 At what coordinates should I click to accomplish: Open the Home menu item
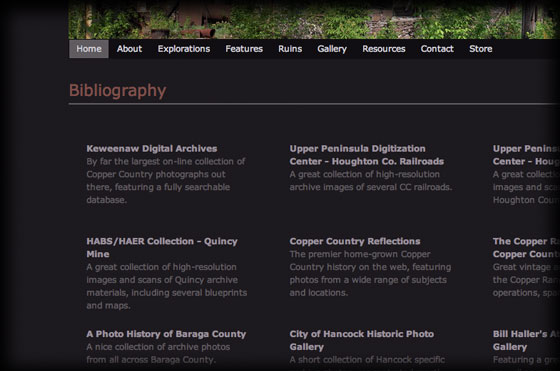89,49
